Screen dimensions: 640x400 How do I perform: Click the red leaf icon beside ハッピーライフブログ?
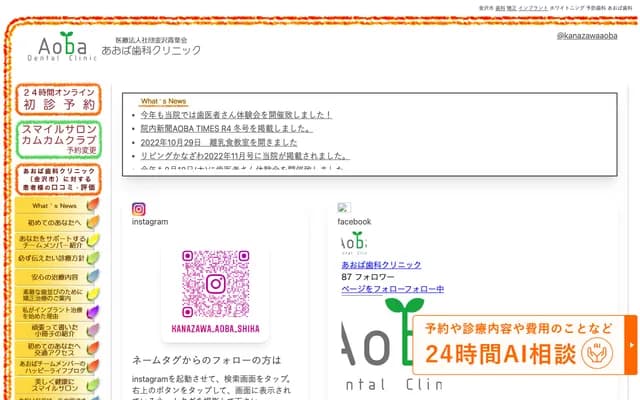[93, 366]
